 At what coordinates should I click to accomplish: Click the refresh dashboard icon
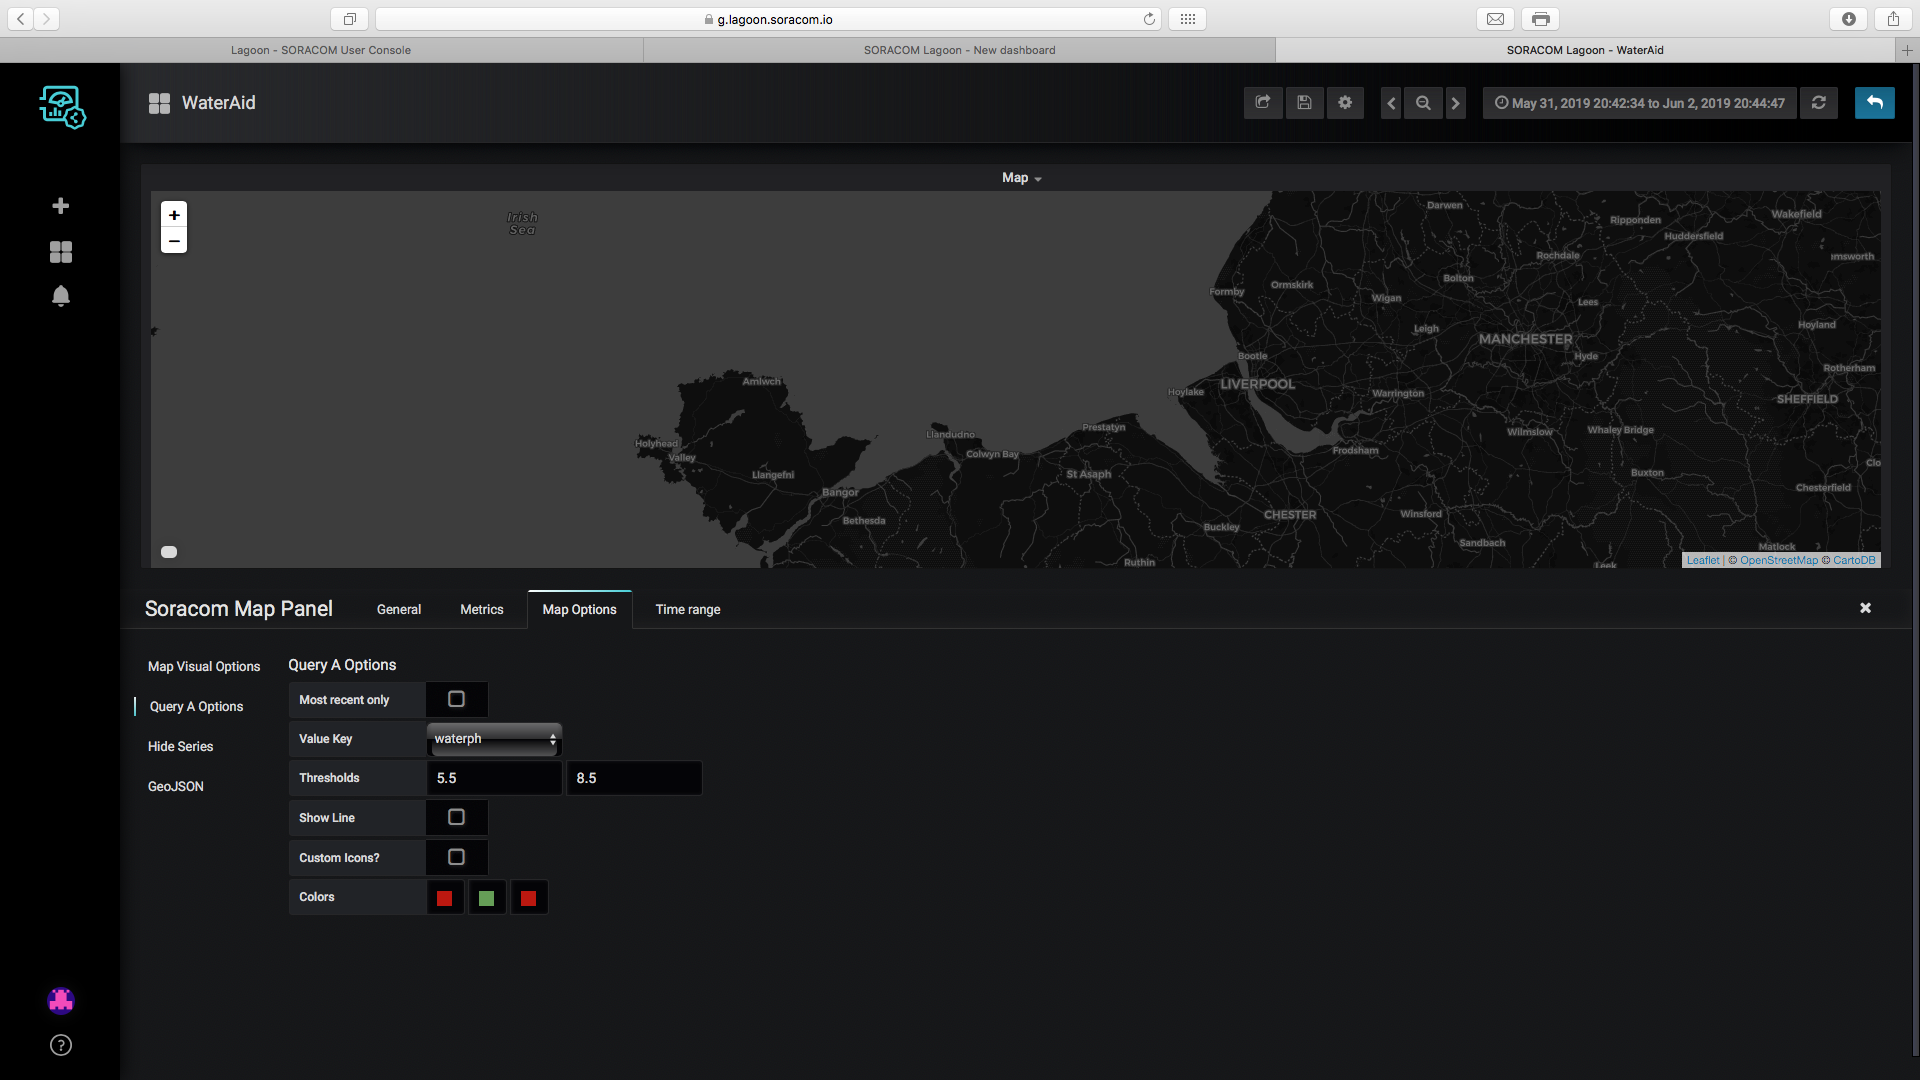coord(1819,103)
